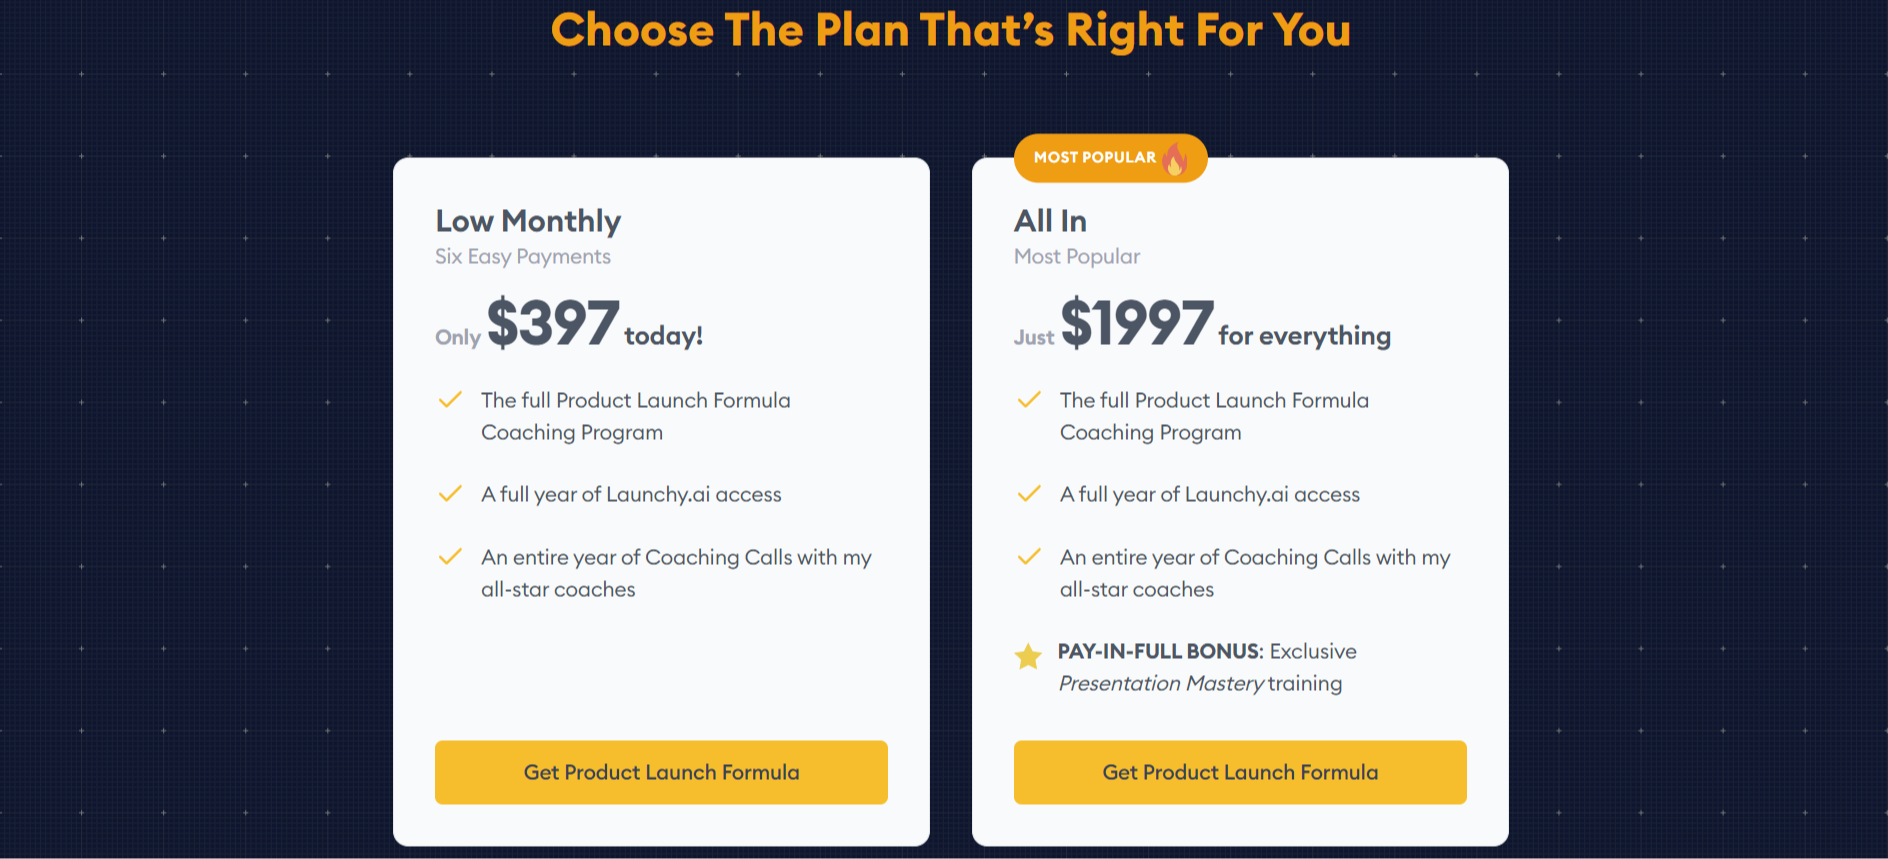Click checkmark beside Low Monthly Coaching Program feature
The width and height of the screenshot is (1888, 859).
[450, 400]
